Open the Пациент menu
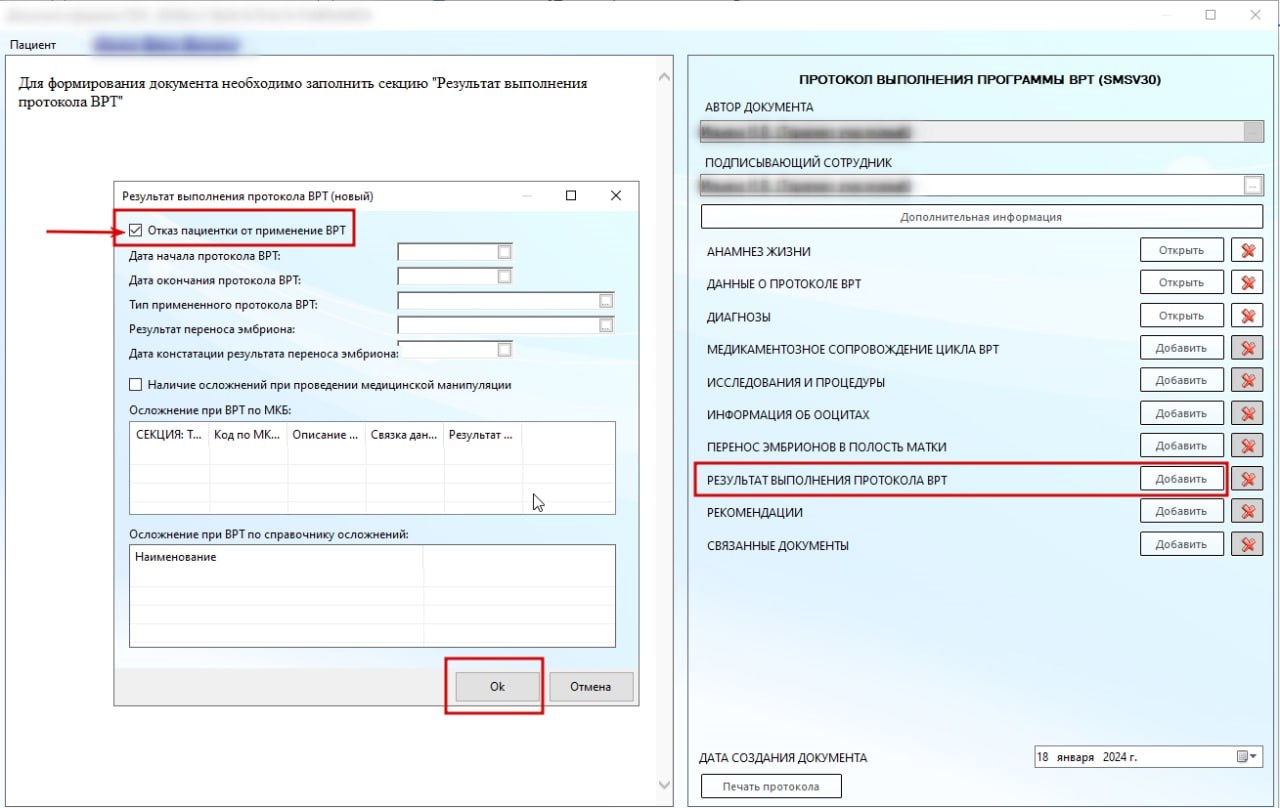Viewport: 1280px width, 808px height. point(32,45)
